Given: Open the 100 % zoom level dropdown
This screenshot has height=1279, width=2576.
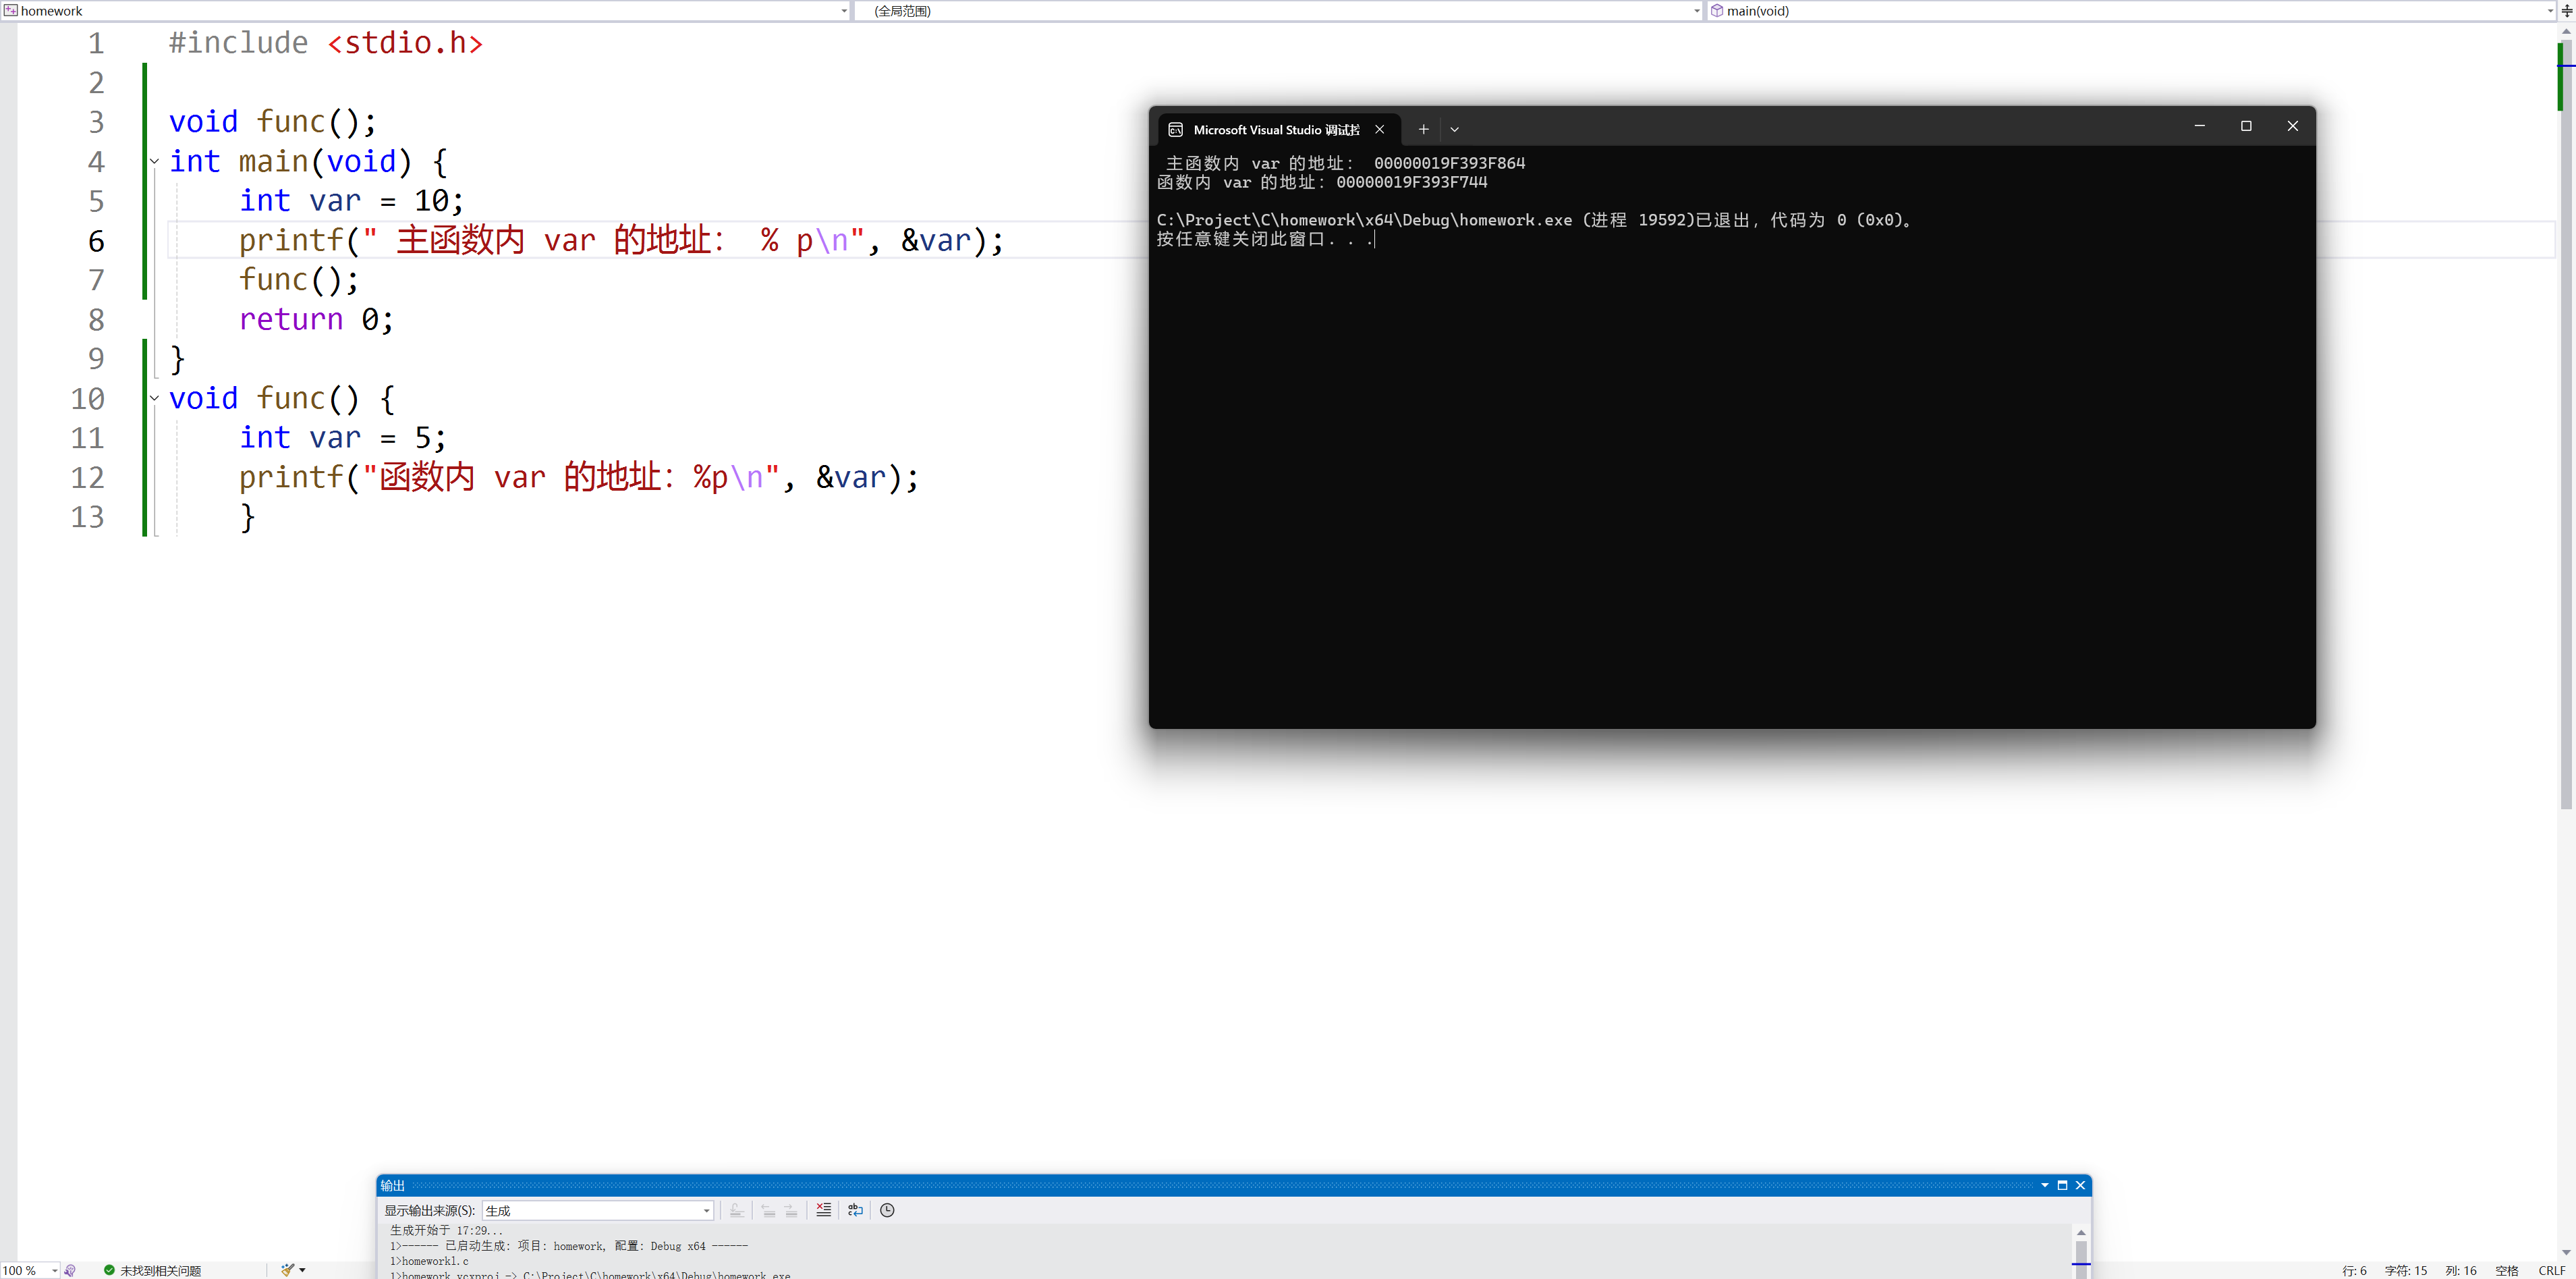Looking at the screenshot, I should (54, 1270).
